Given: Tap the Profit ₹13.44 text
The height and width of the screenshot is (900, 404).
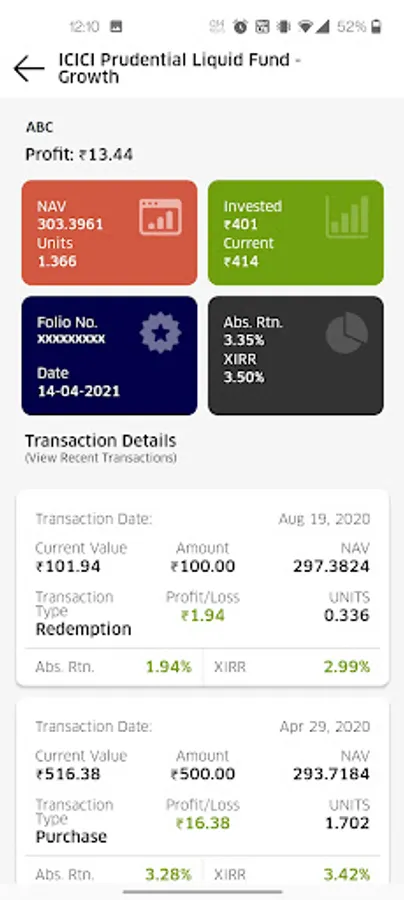Looking at the screenshot, I should 79,154.
